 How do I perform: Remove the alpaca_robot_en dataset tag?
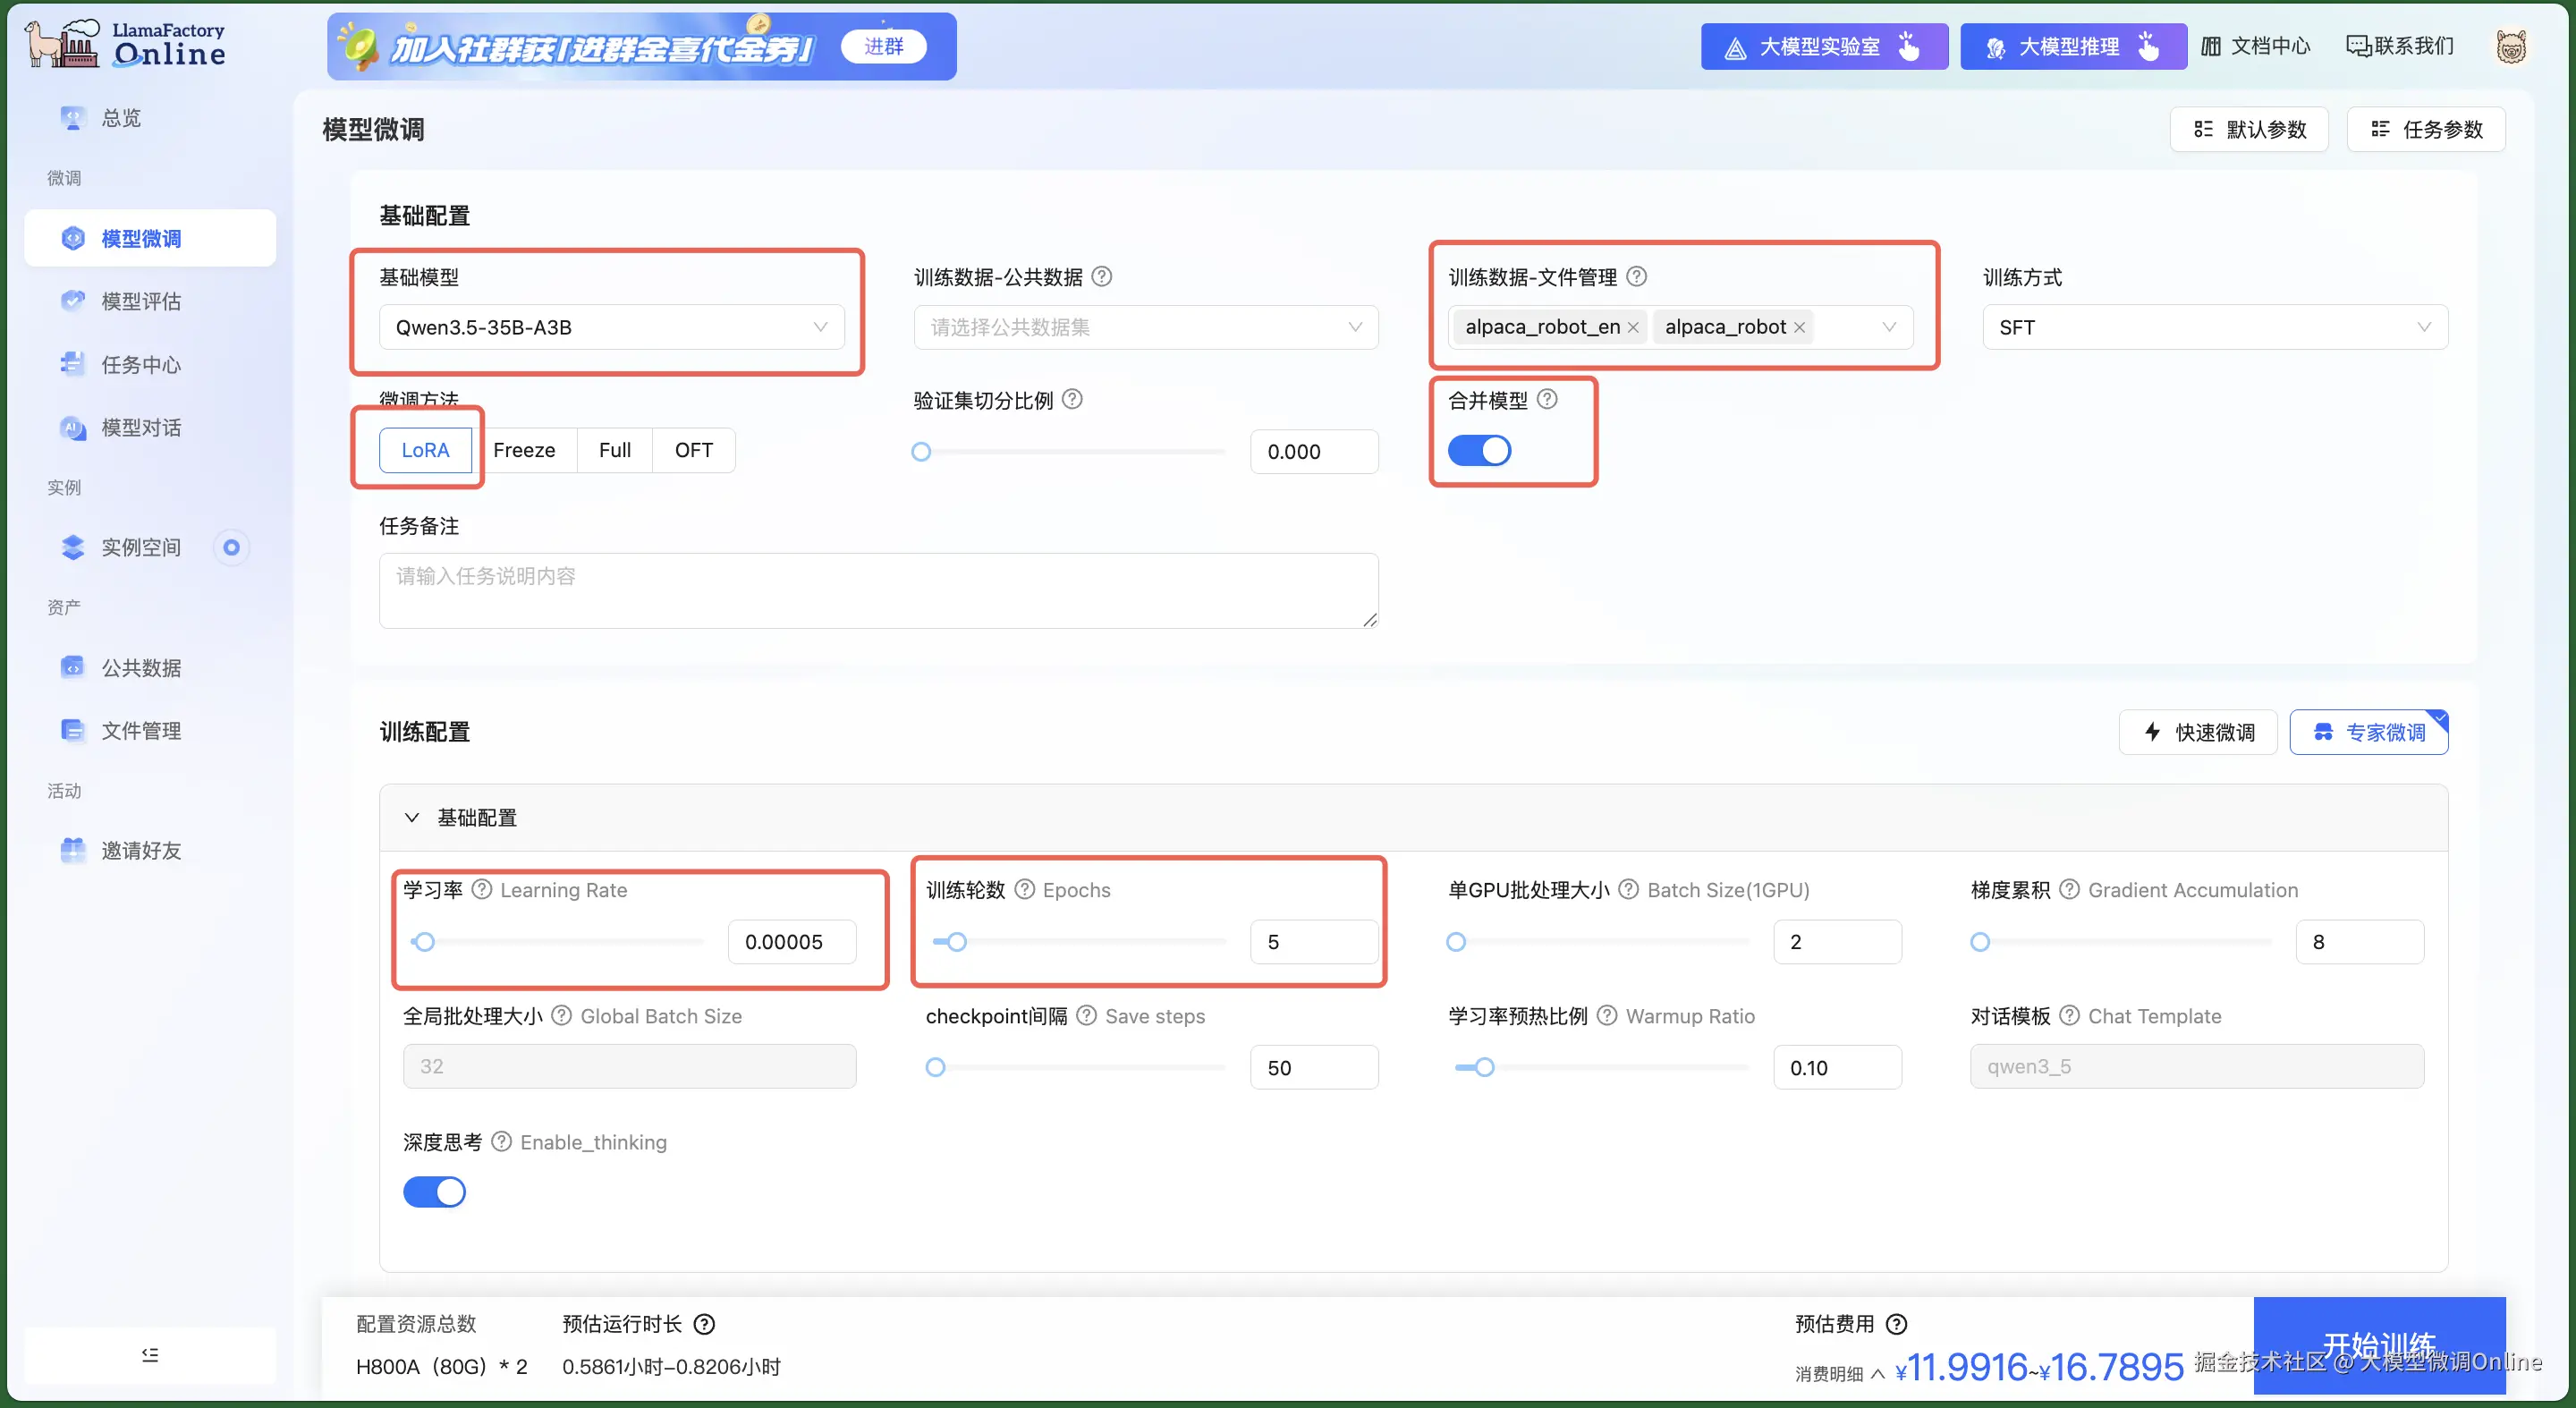[1633, 327]
